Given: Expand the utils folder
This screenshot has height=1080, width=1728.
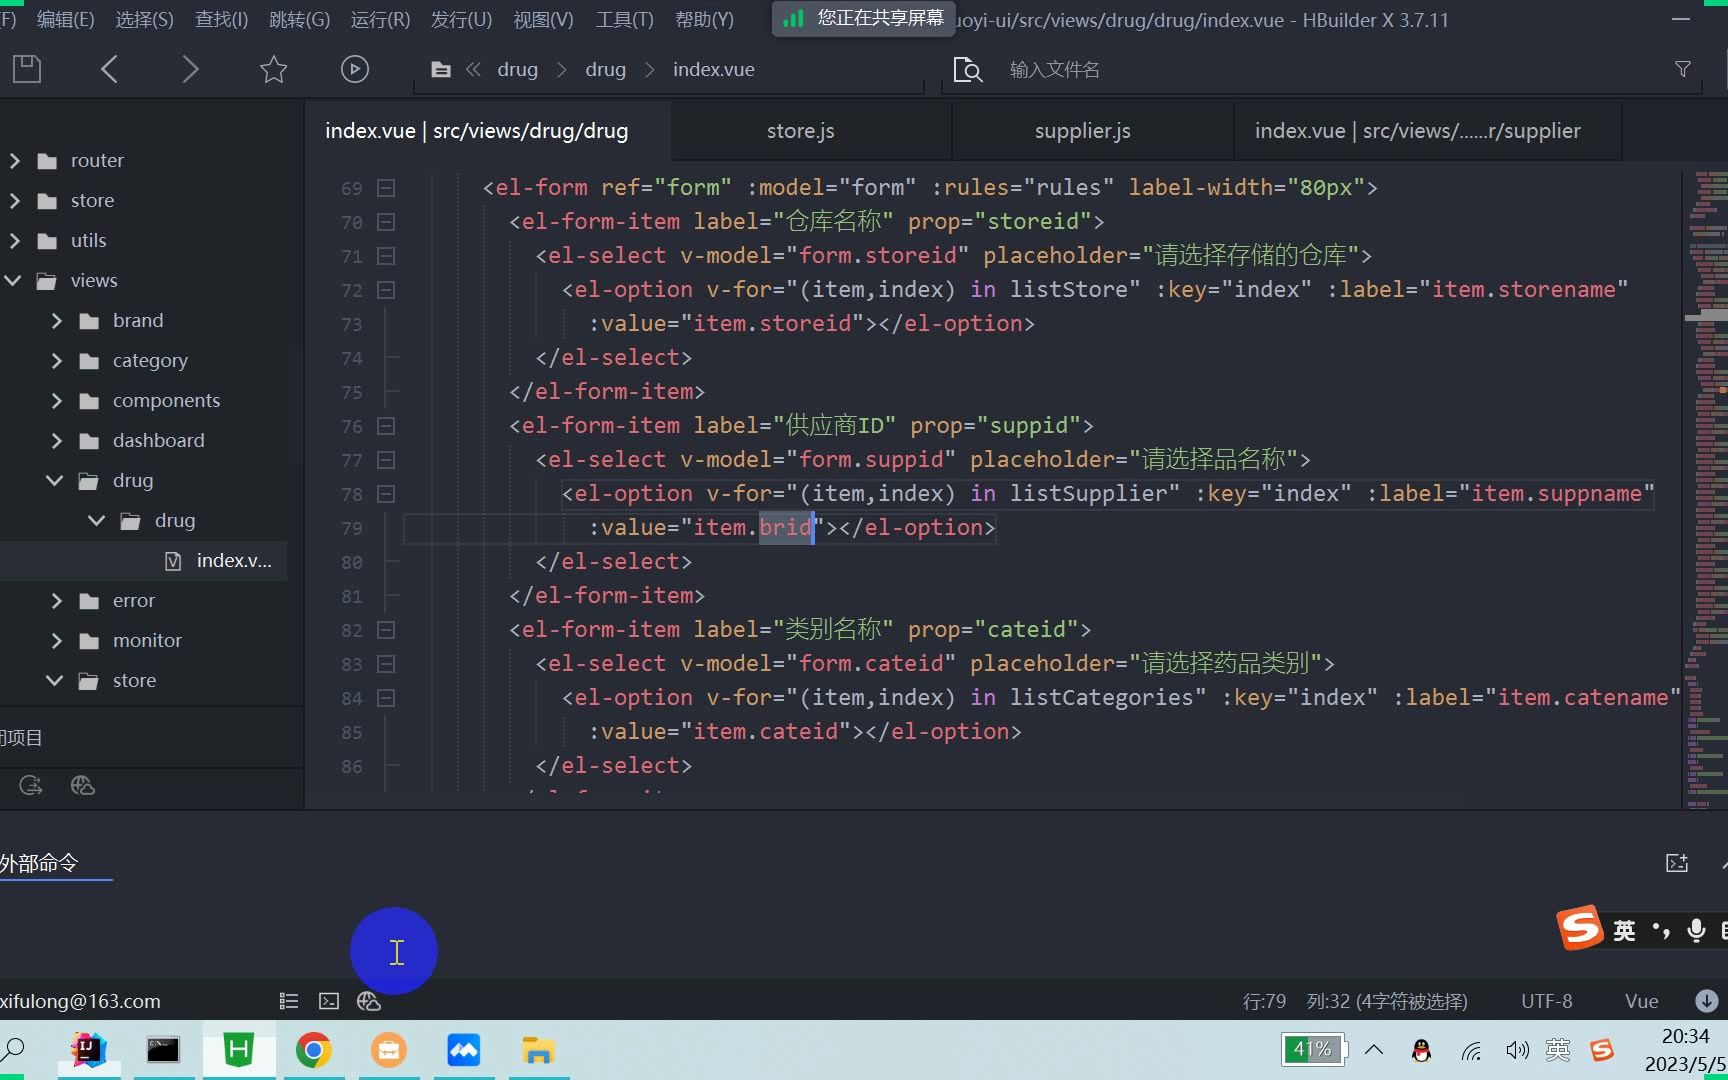Looking at the screenshot, I should point(15,240).
